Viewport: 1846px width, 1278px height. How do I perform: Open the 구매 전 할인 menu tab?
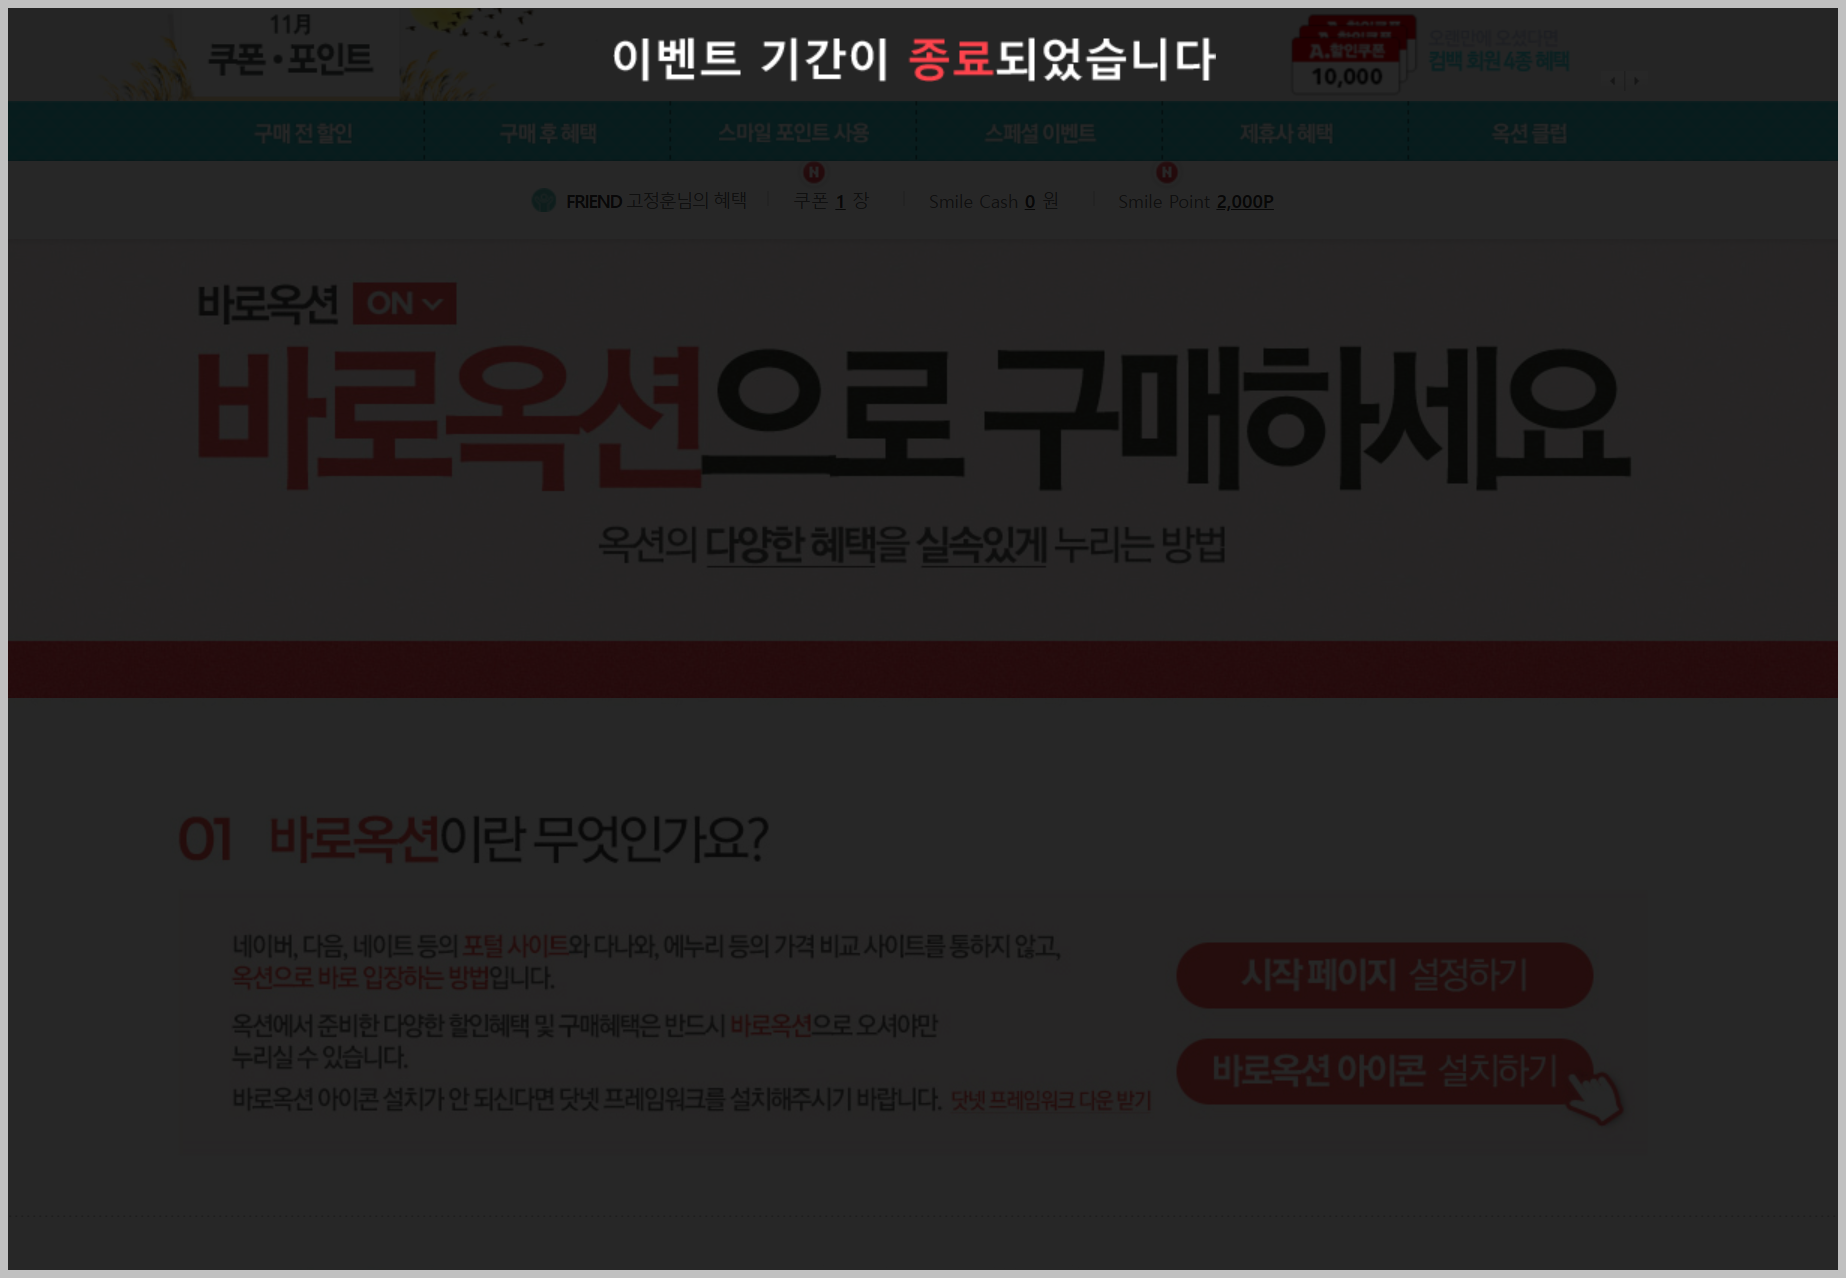tap(303, 133)
